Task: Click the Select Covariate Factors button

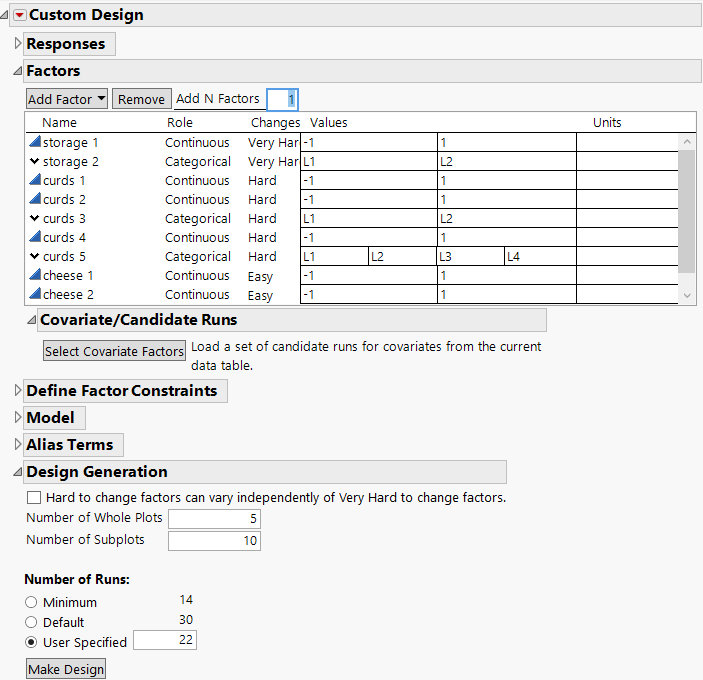Action: pyautogui.click(x=114, y=351)
